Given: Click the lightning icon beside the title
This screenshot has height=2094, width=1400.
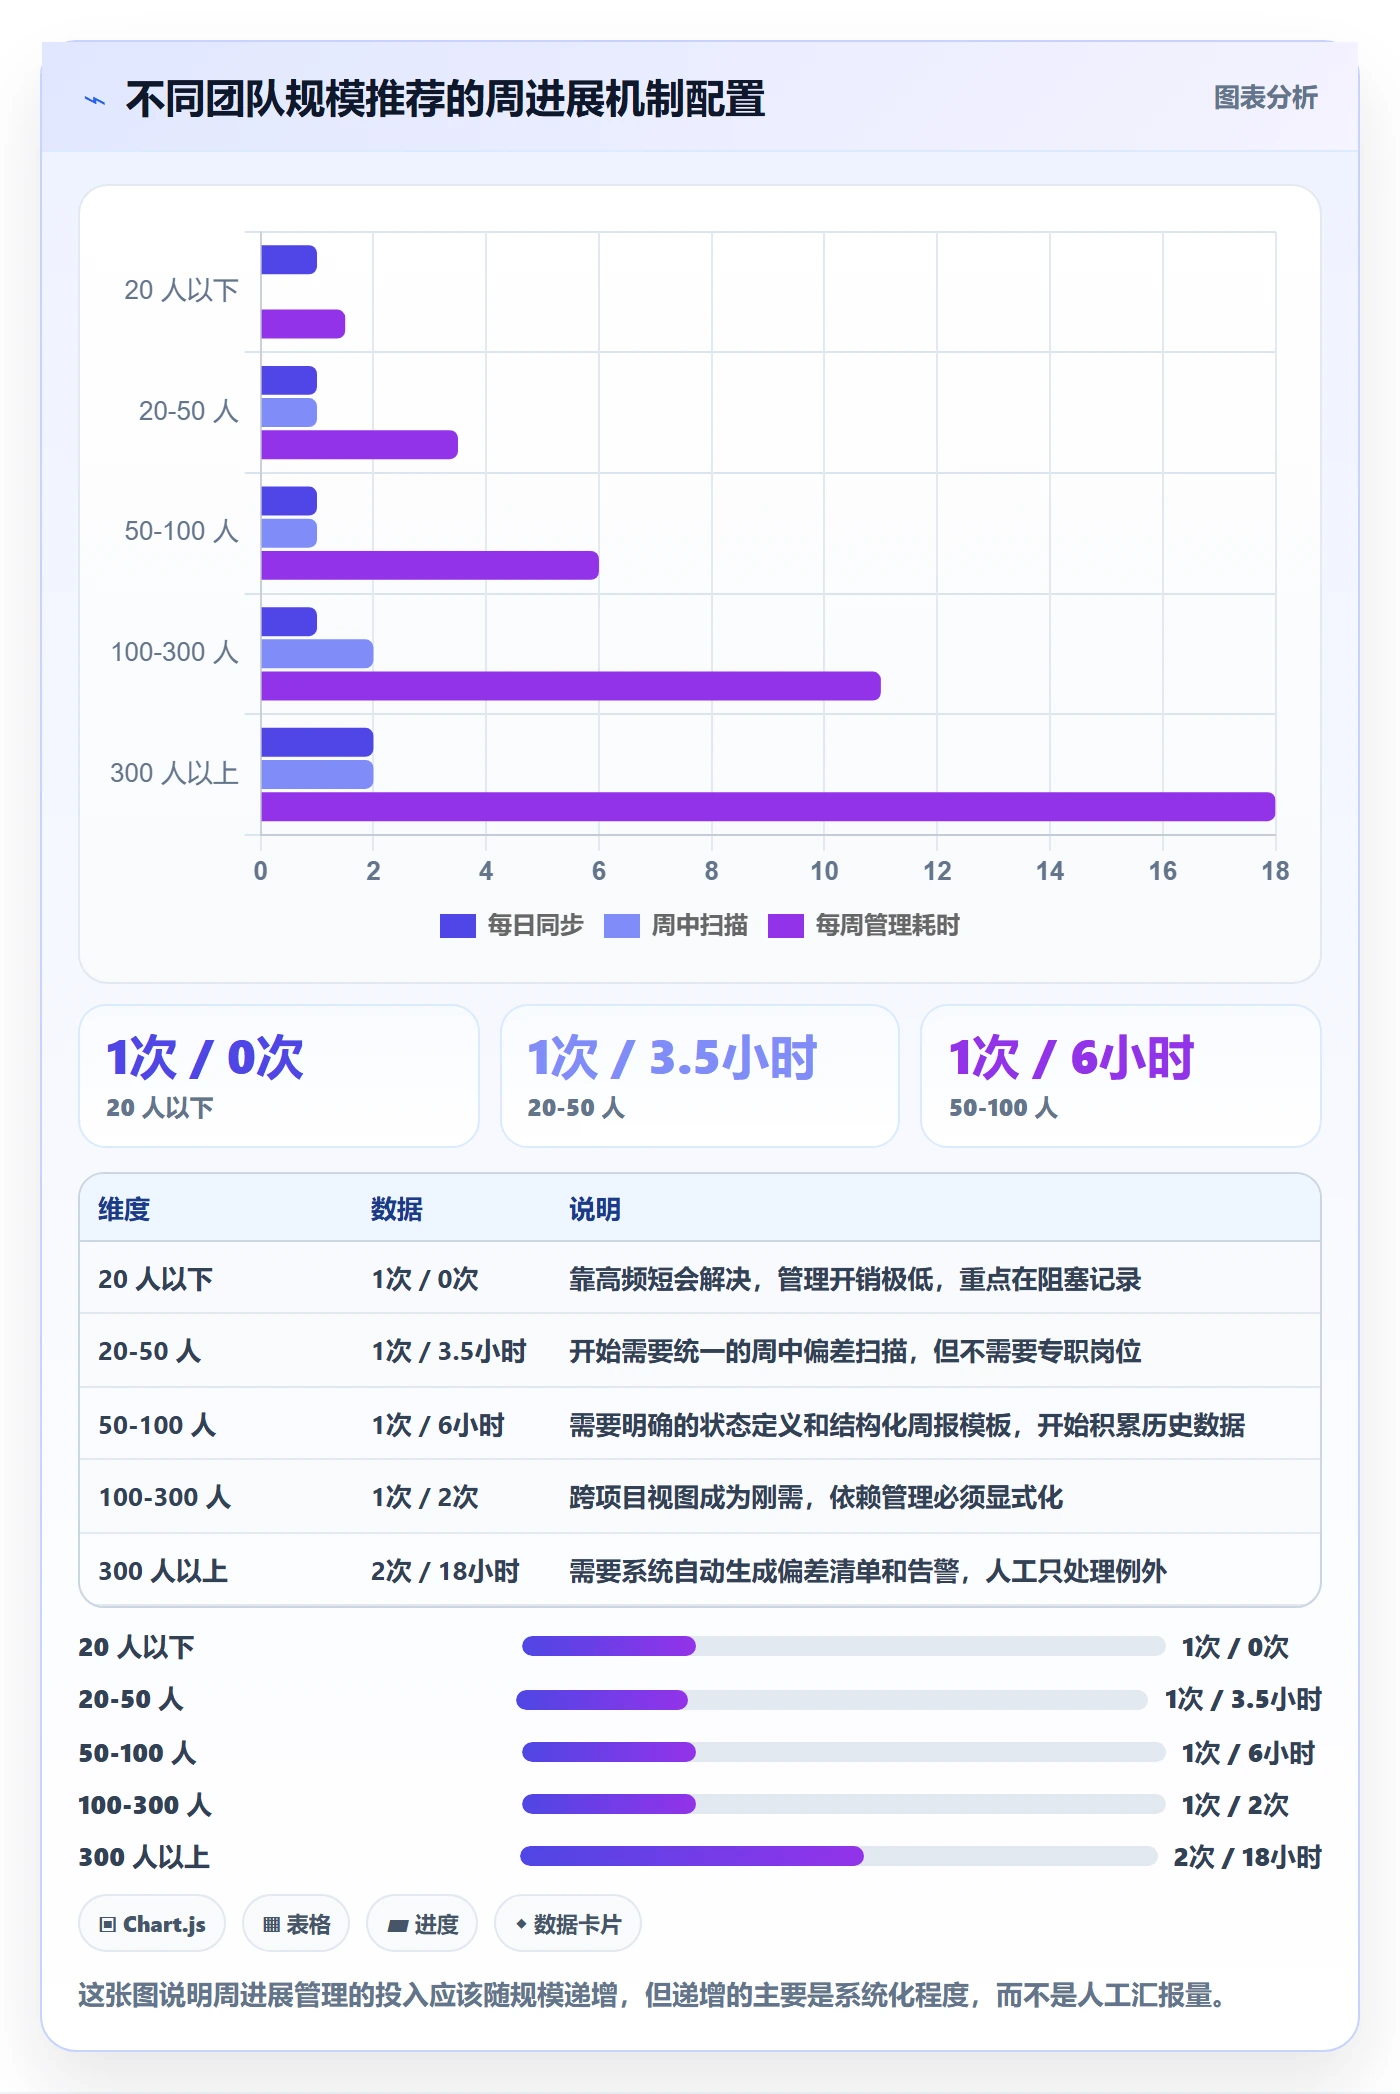Looking at the screenshot, I should tap(95, 100).
